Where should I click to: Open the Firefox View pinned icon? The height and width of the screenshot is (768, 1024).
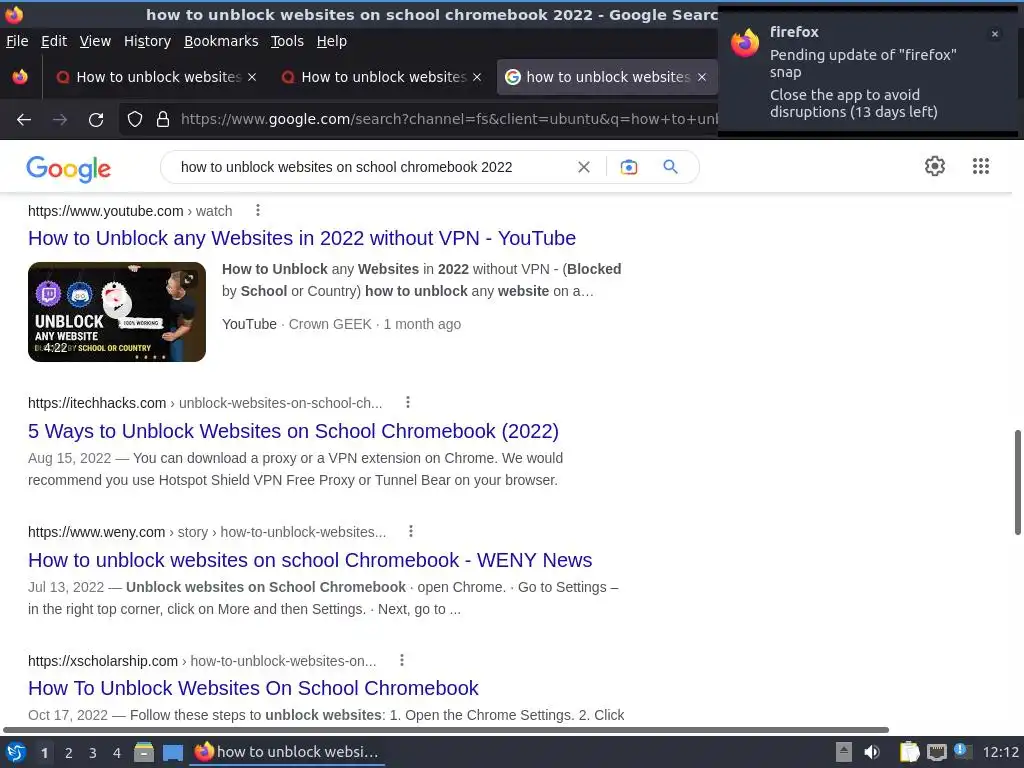(20, 77)
